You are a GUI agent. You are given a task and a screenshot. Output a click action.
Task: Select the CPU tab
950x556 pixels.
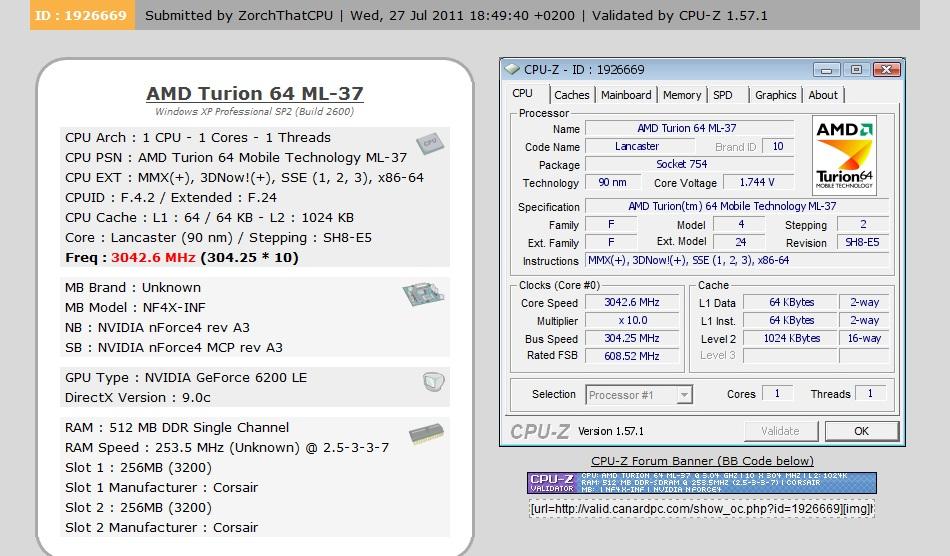click(522, 93)
